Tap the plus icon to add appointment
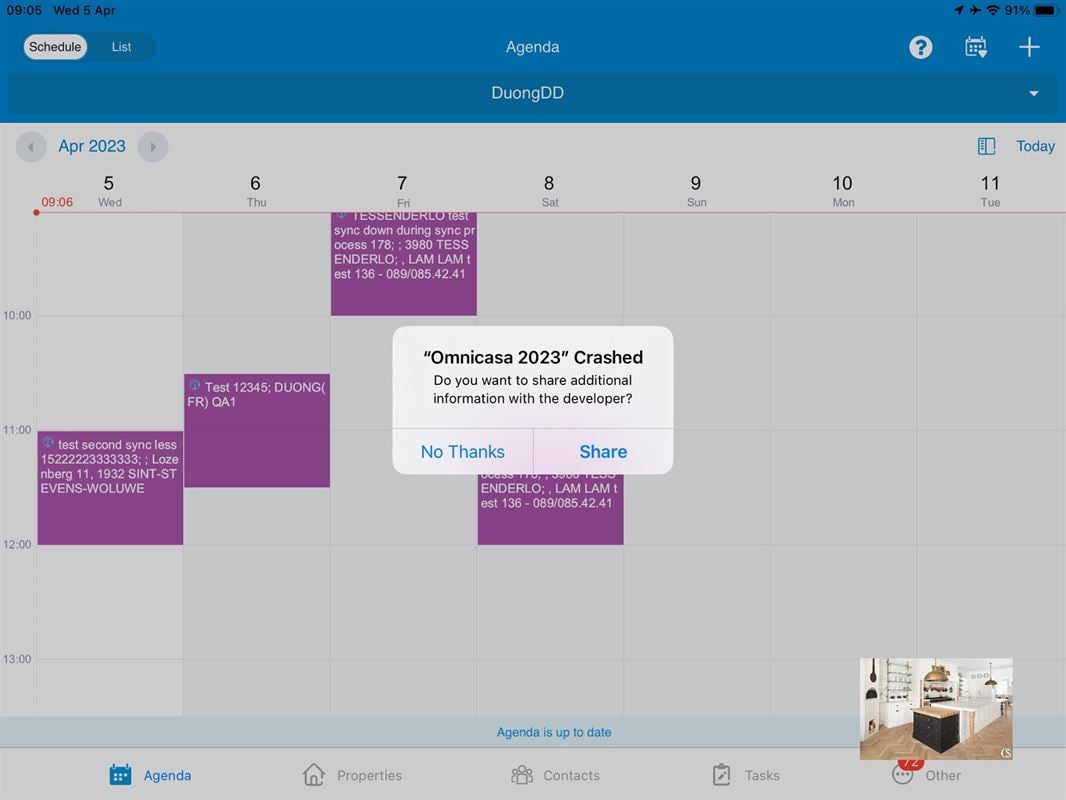This screenshot has height=800, width=1066. [x=1029, y=47]
